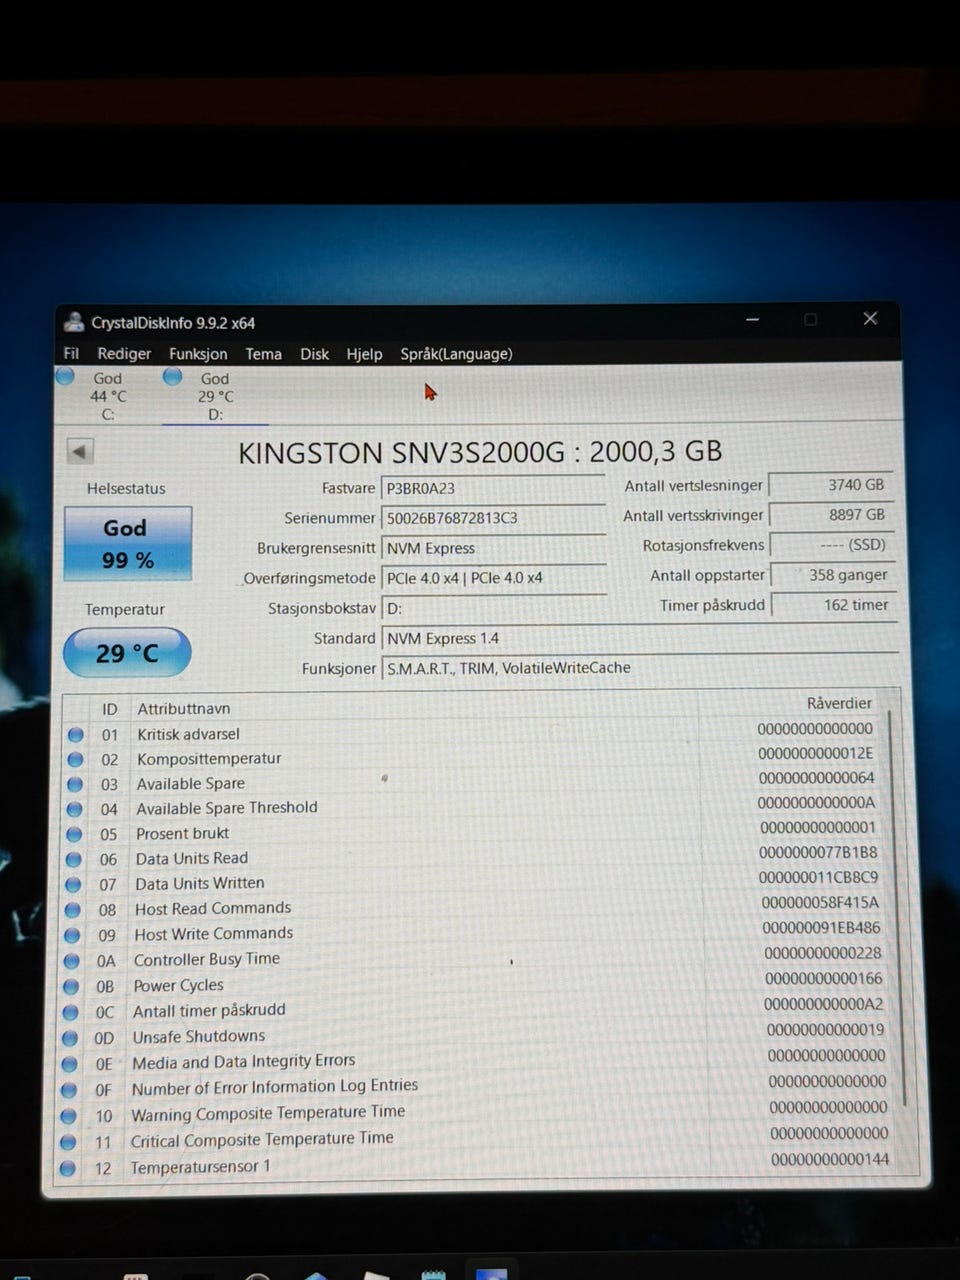Click status dot for Data Units Read row
Viewport: 960px width, 1280px height.
tap(73, 859)
